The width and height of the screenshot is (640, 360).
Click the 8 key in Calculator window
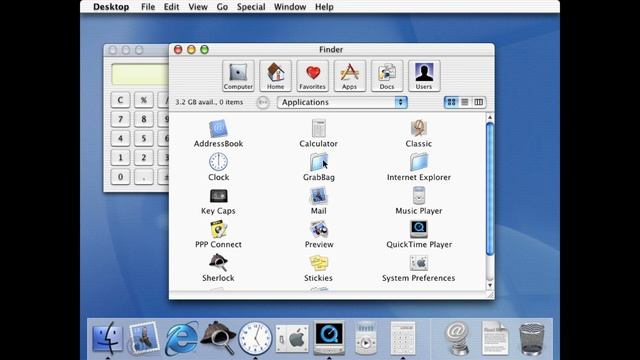click(x=144, y=119)
